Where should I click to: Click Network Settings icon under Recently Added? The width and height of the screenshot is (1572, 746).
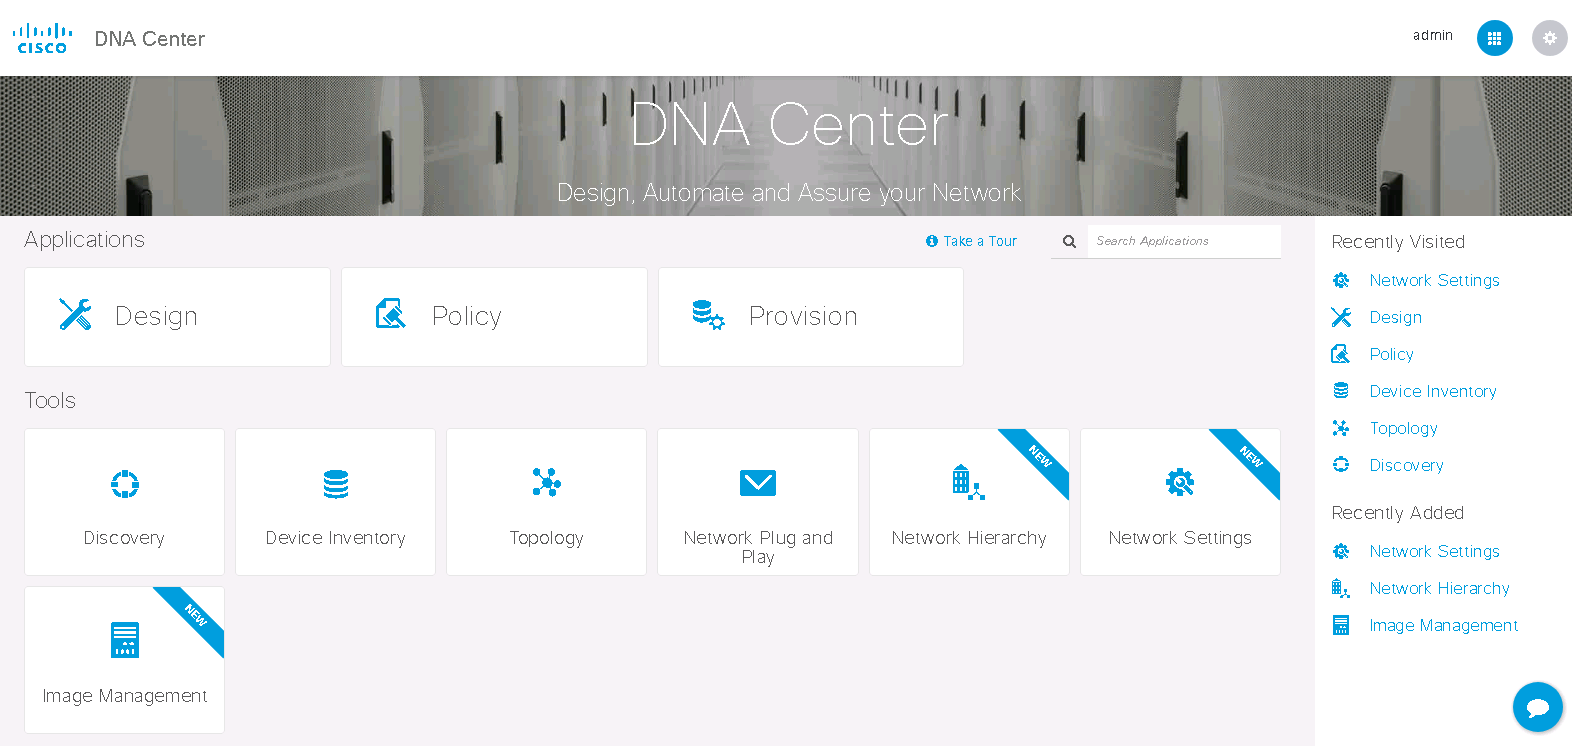pos(1341,551)
